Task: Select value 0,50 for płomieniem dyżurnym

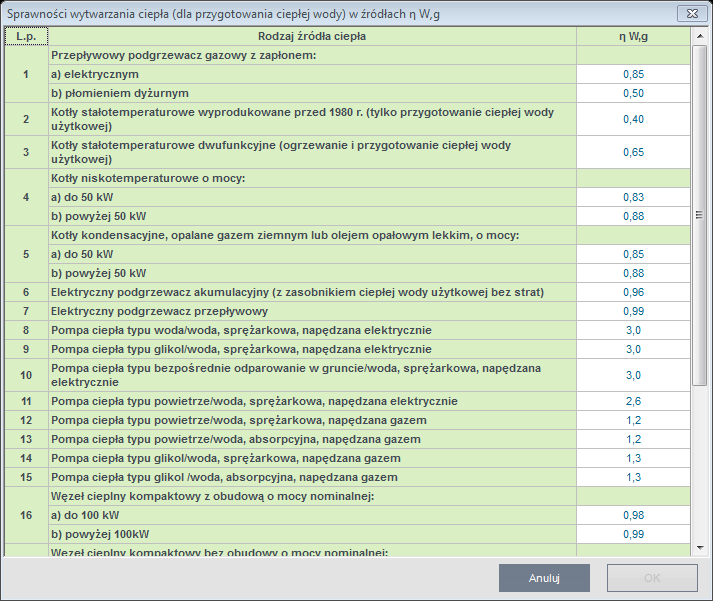Action: coord(633,93)
